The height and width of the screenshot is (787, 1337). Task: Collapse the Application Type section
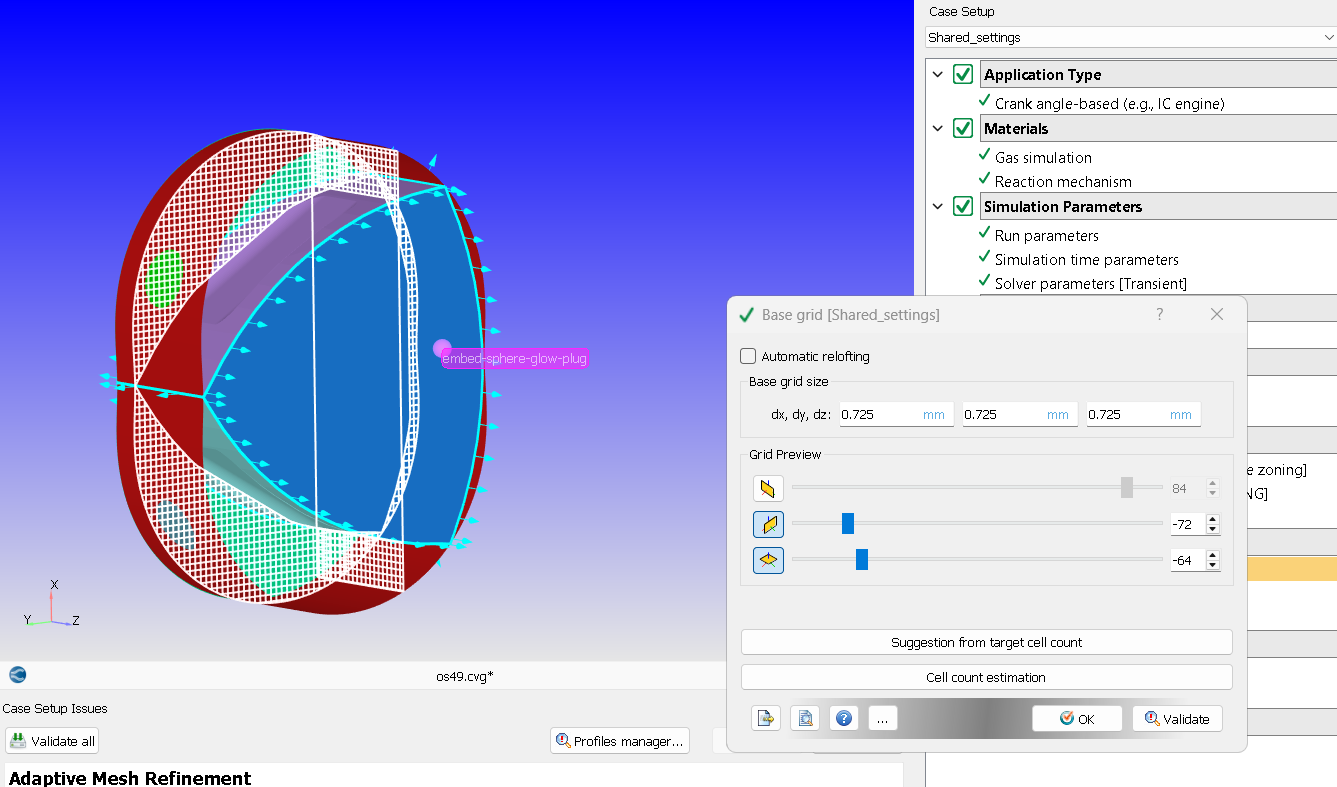[937, 74]
